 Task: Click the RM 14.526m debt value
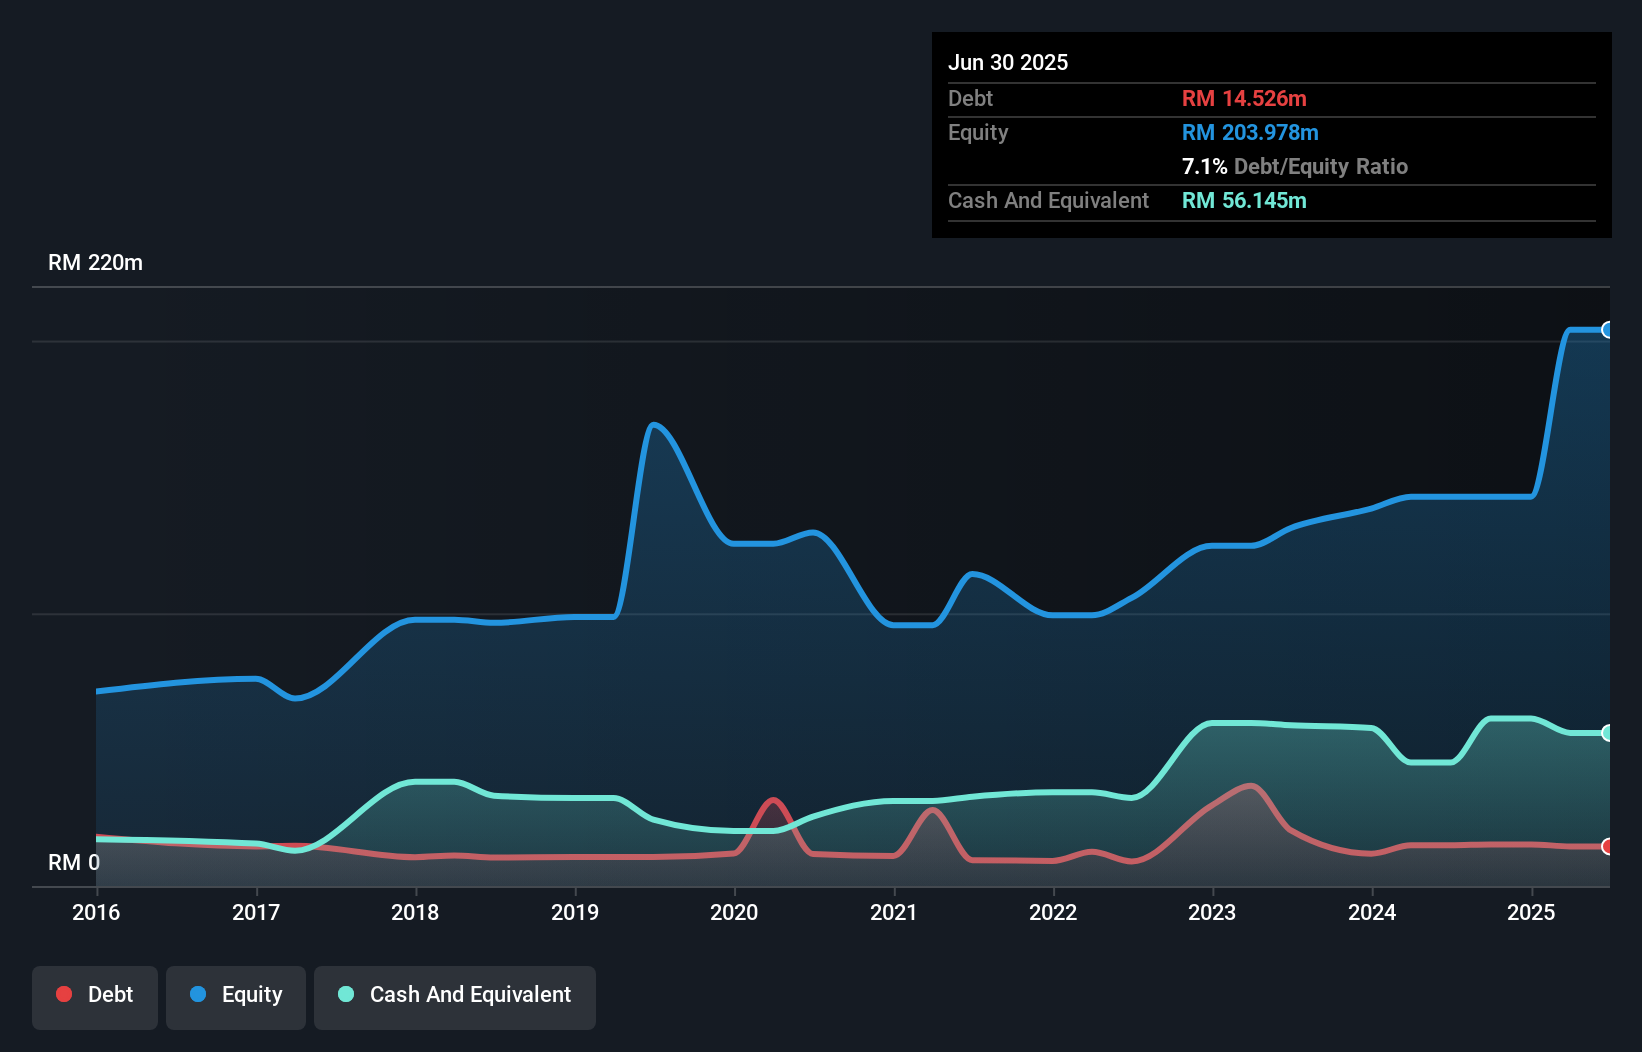1244,98
